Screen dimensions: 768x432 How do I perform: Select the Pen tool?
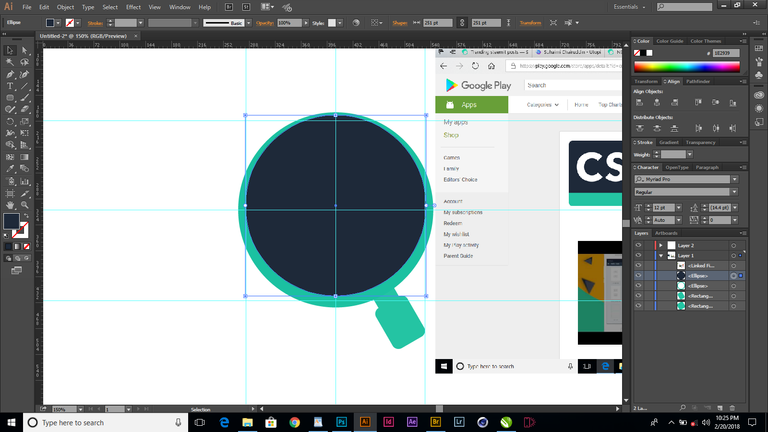(x=10, y=74)
